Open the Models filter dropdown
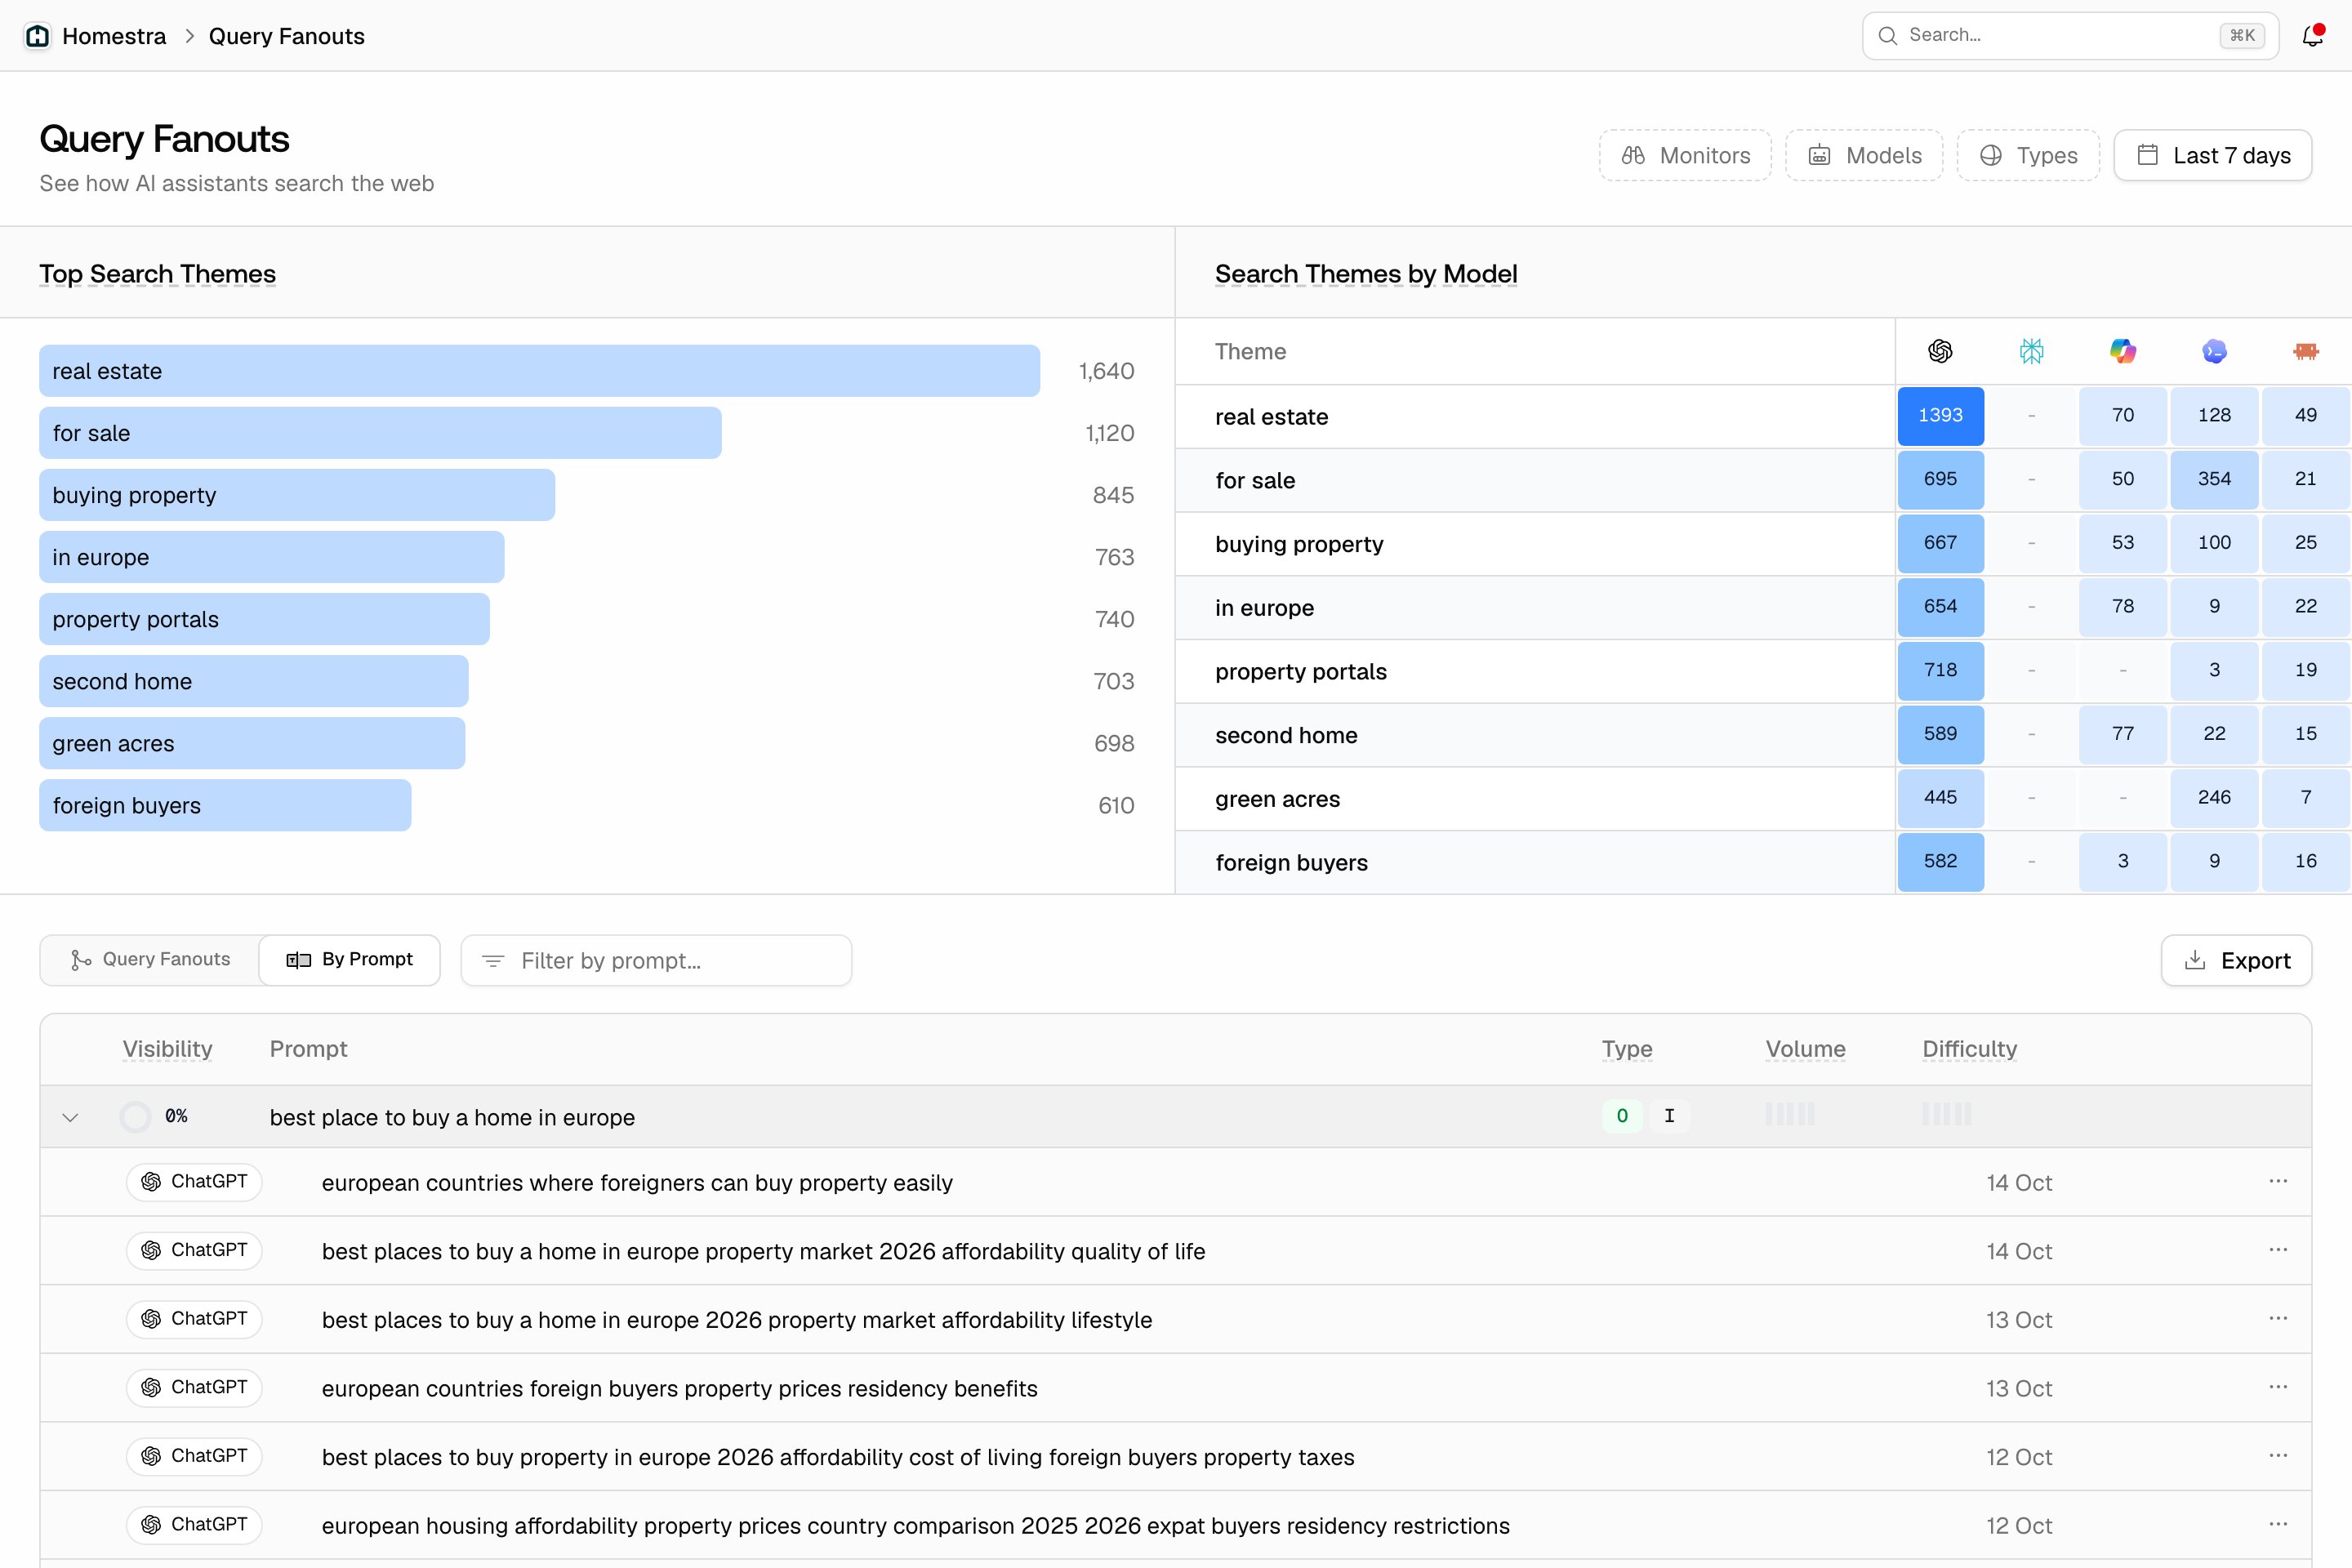This screenshot has width=2352, height=1568. [1864, 155]
